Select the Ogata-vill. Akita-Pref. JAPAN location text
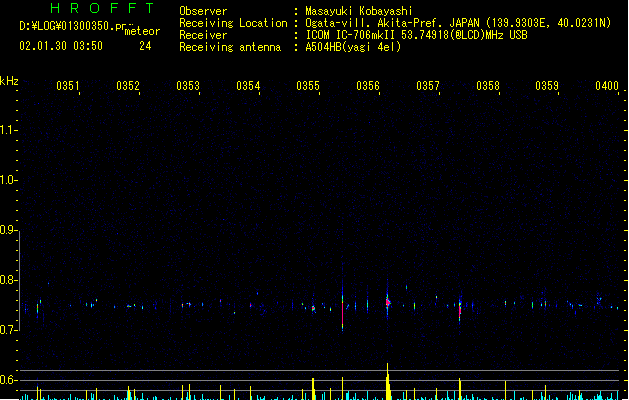The width and height of the screenshot is (629, 400). click(458, 23)
